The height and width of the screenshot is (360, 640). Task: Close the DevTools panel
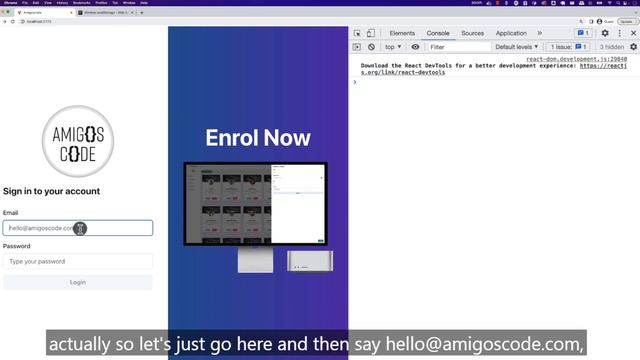633,33
